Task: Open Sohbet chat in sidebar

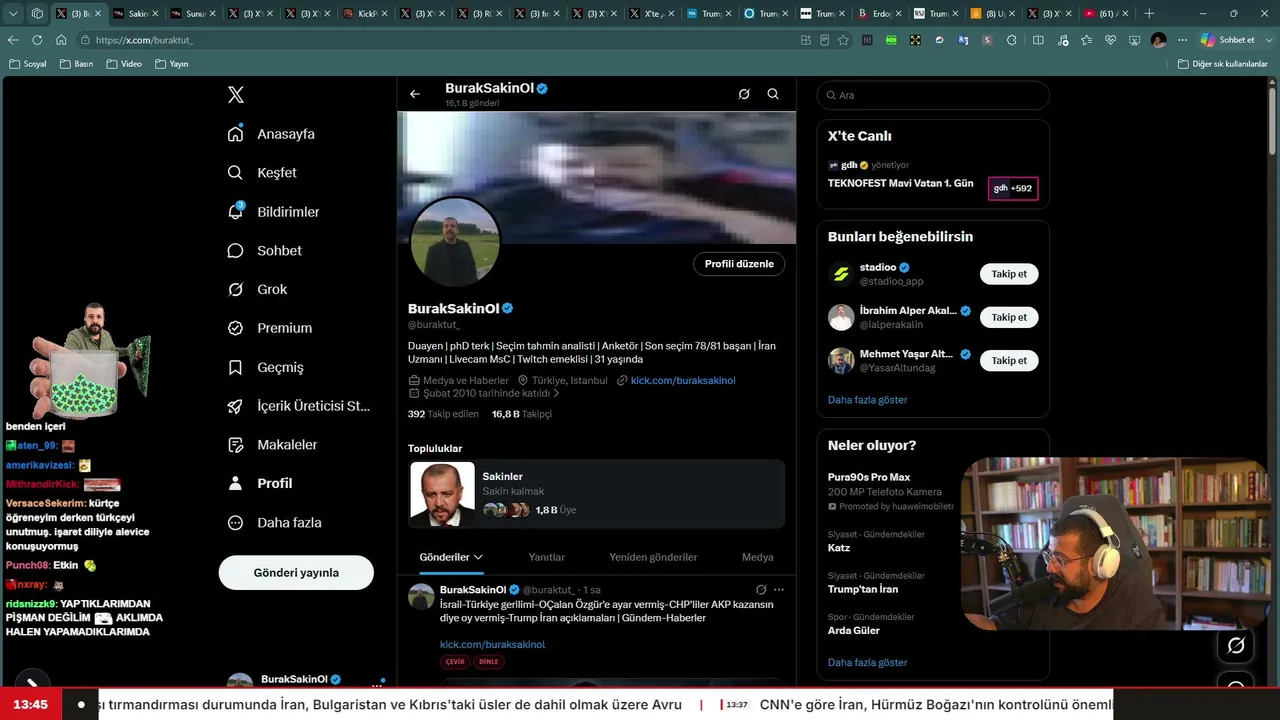Action: coord(264,251)
